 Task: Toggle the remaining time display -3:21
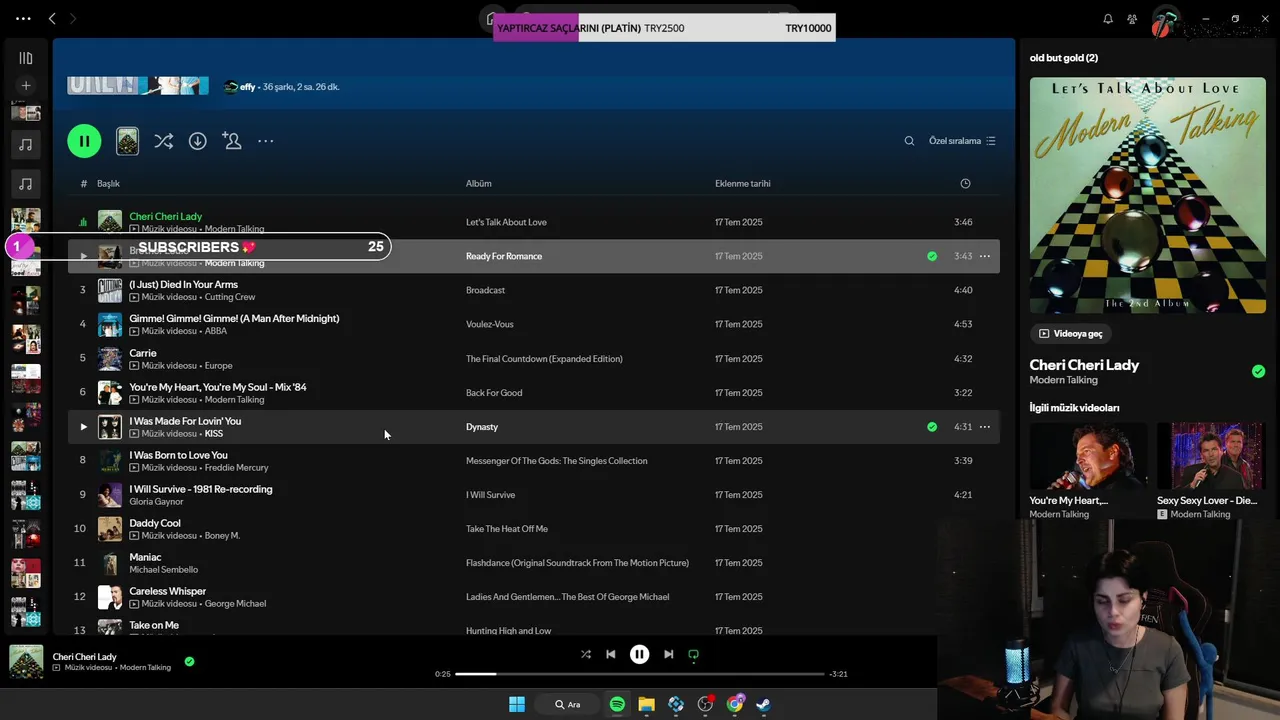(839, 674)
